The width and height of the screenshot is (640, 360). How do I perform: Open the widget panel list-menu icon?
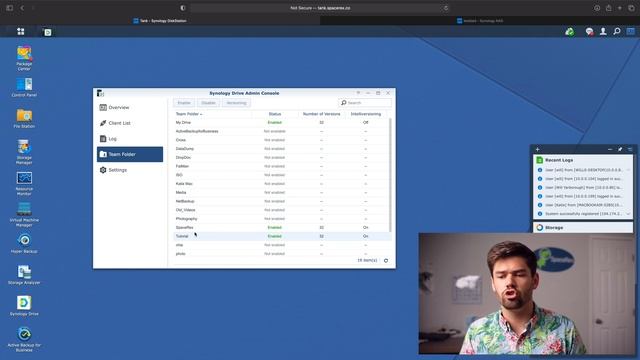click(630, 149)
